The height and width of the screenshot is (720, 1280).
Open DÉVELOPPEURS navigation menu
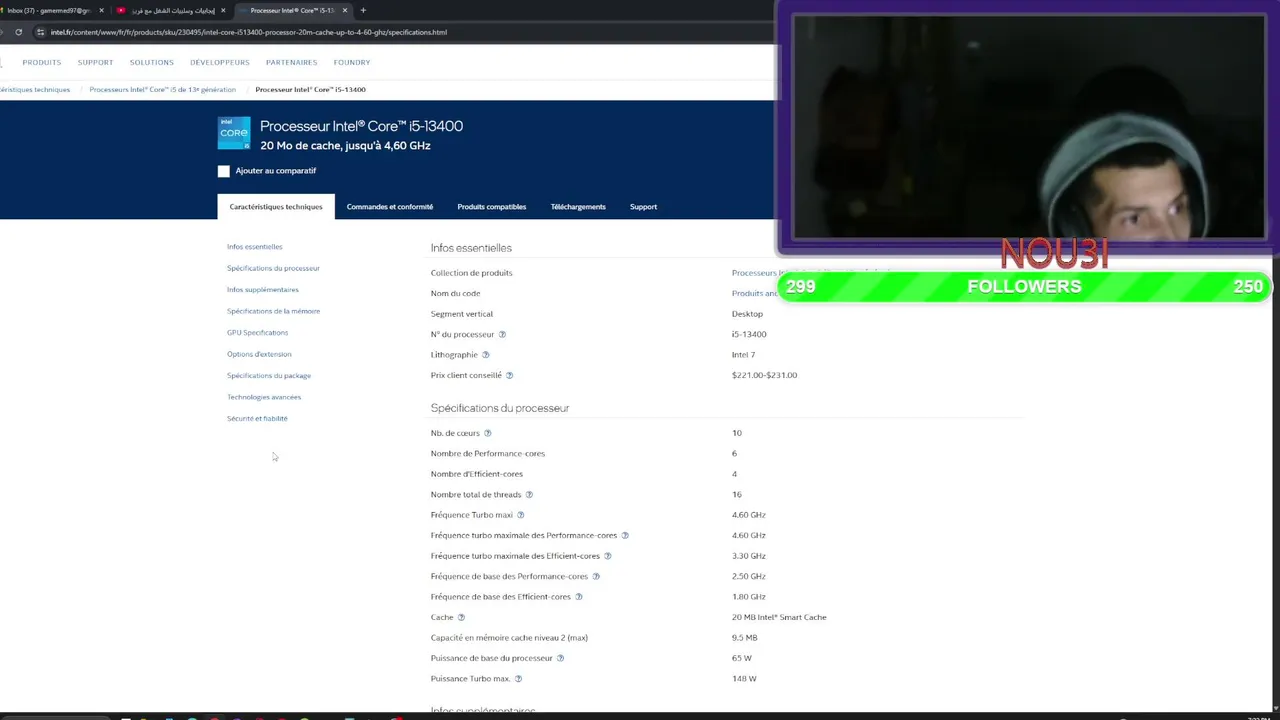point(220,62)
